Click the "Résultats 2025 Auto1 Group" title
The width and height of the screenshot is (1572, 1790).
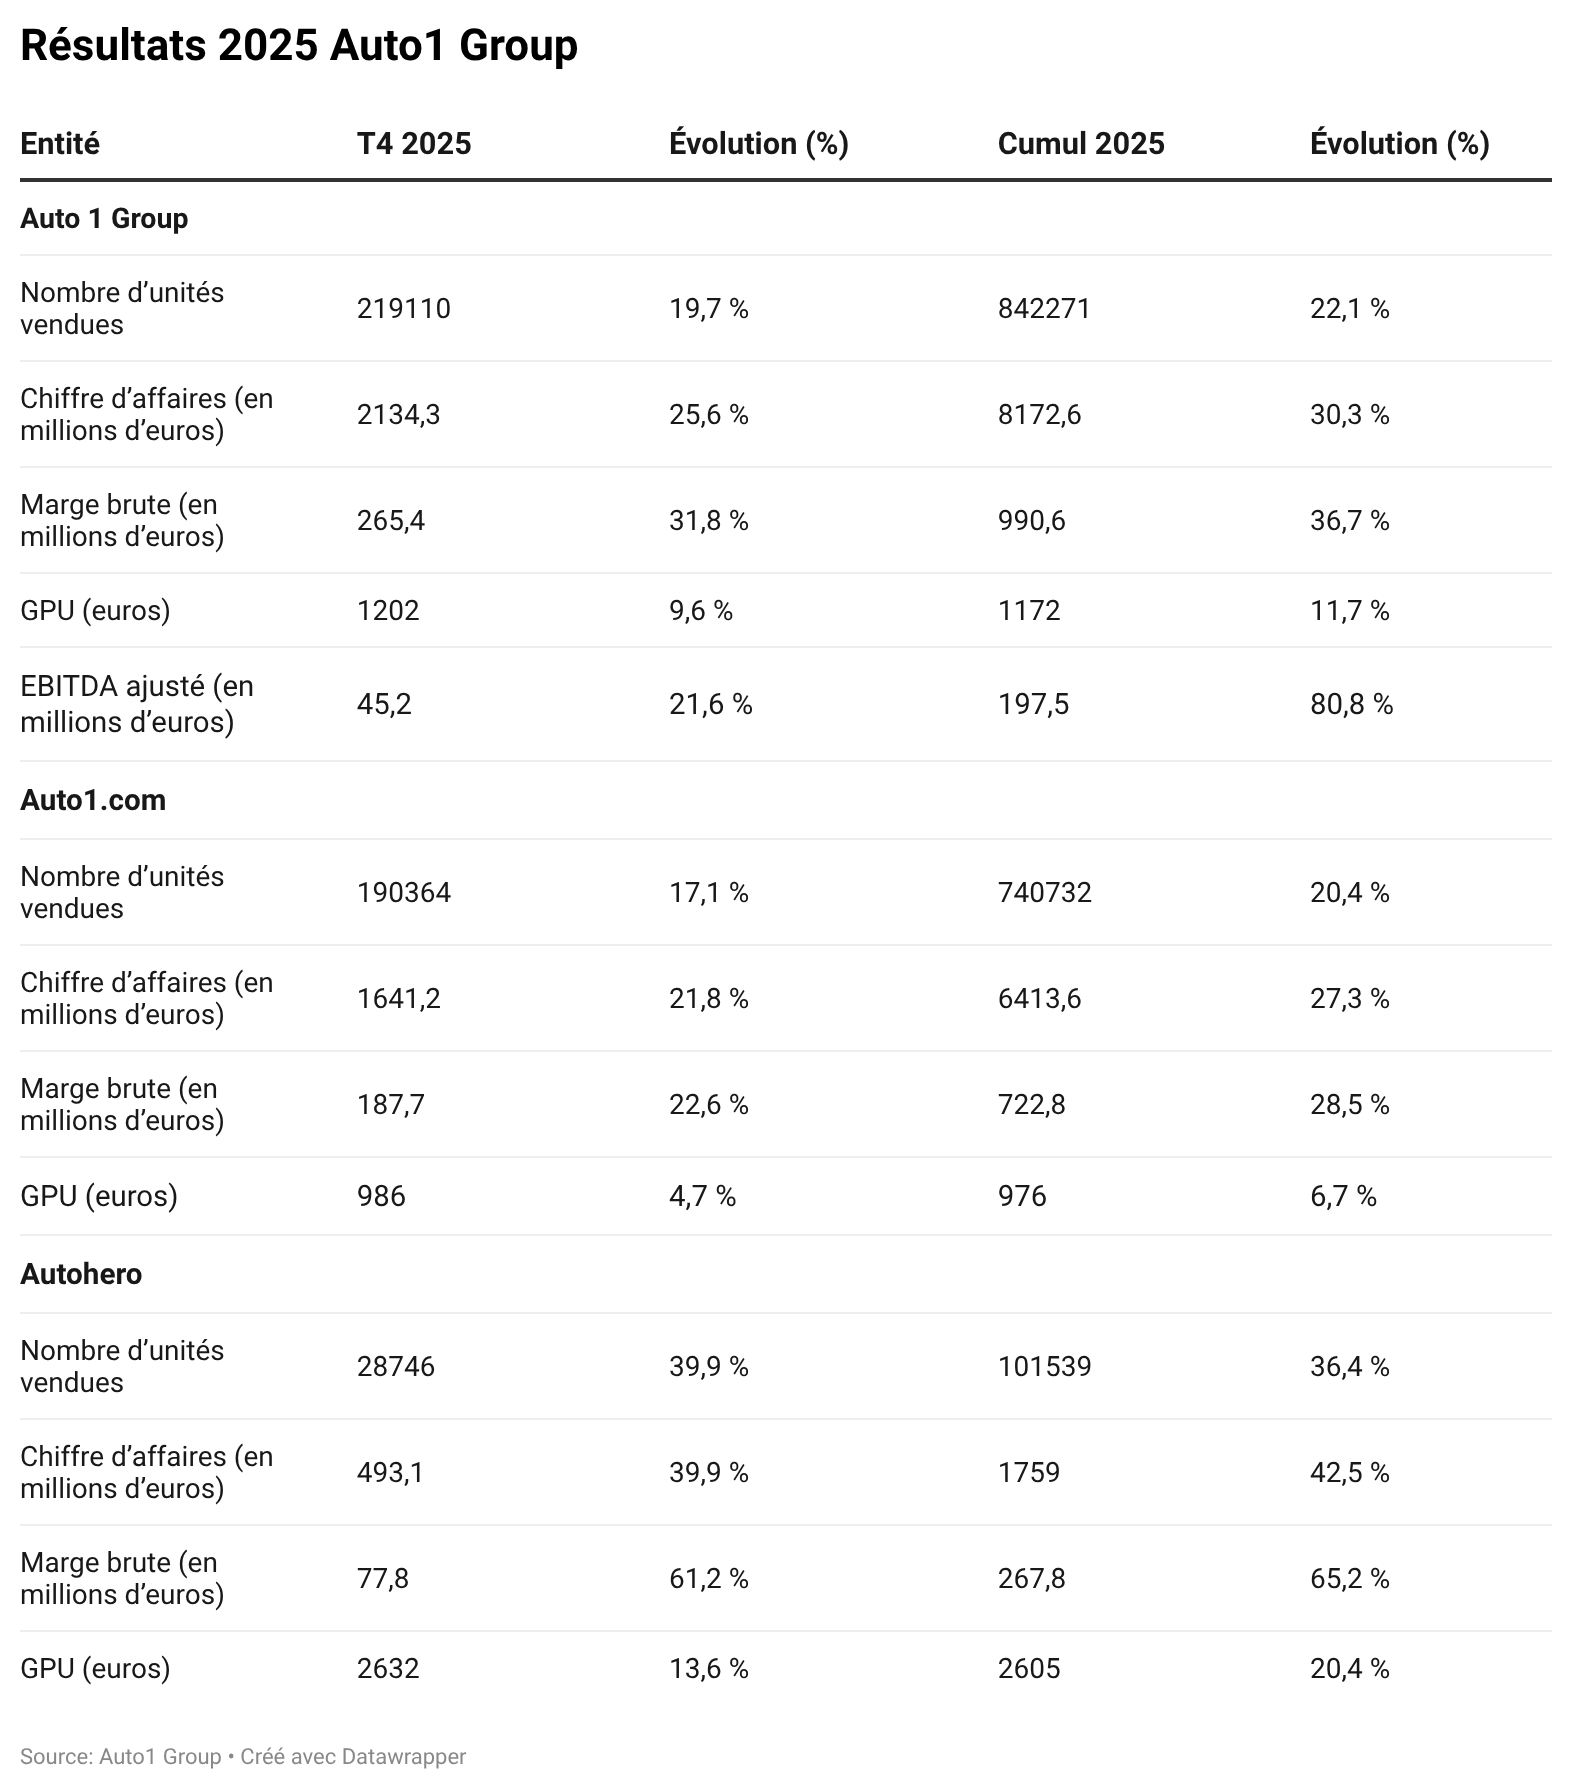tap(298, 46)
